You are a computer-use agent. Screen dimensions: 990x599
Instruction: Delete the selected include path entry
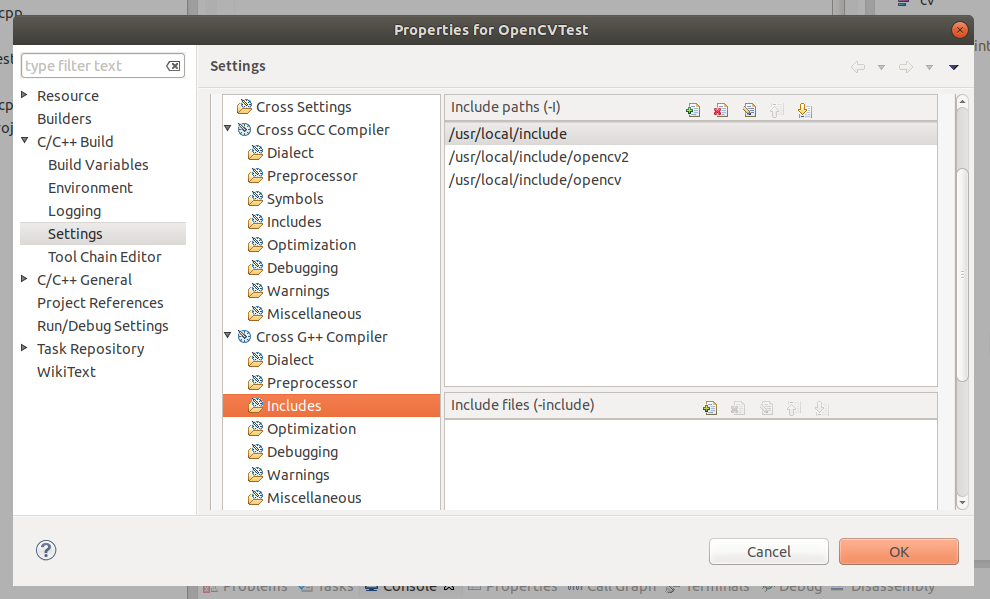click(720, 110)
